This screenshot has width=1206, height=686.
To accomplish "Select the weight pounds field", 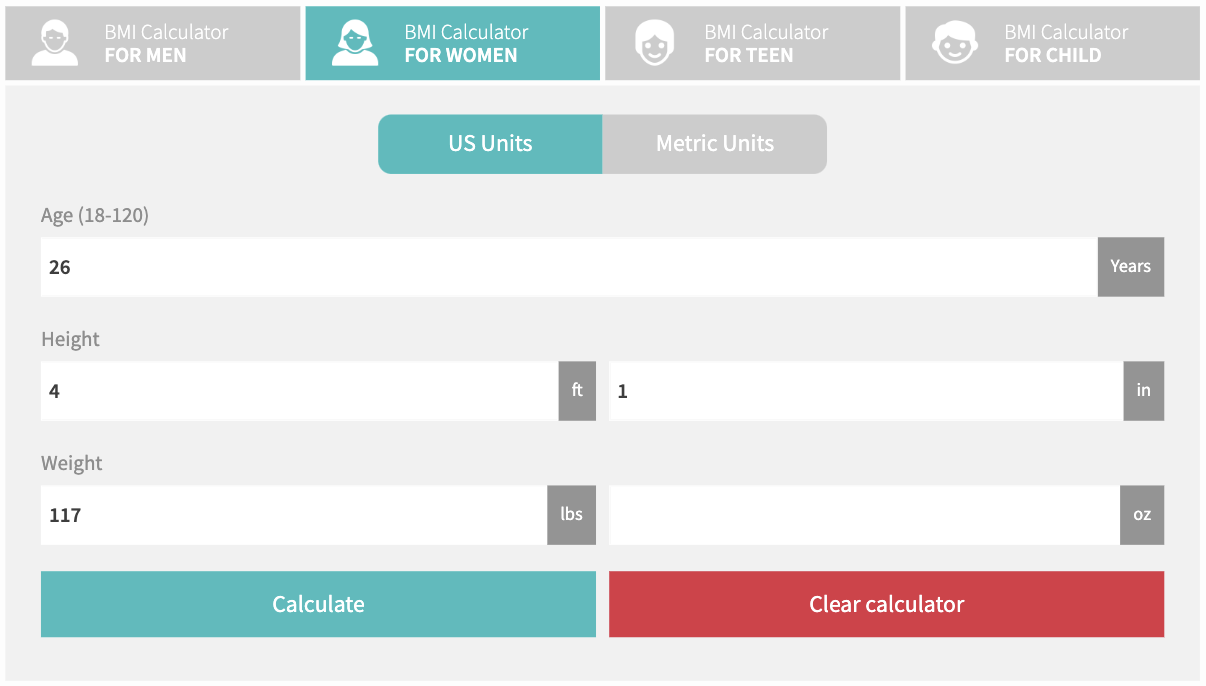I will coord(294,515).
